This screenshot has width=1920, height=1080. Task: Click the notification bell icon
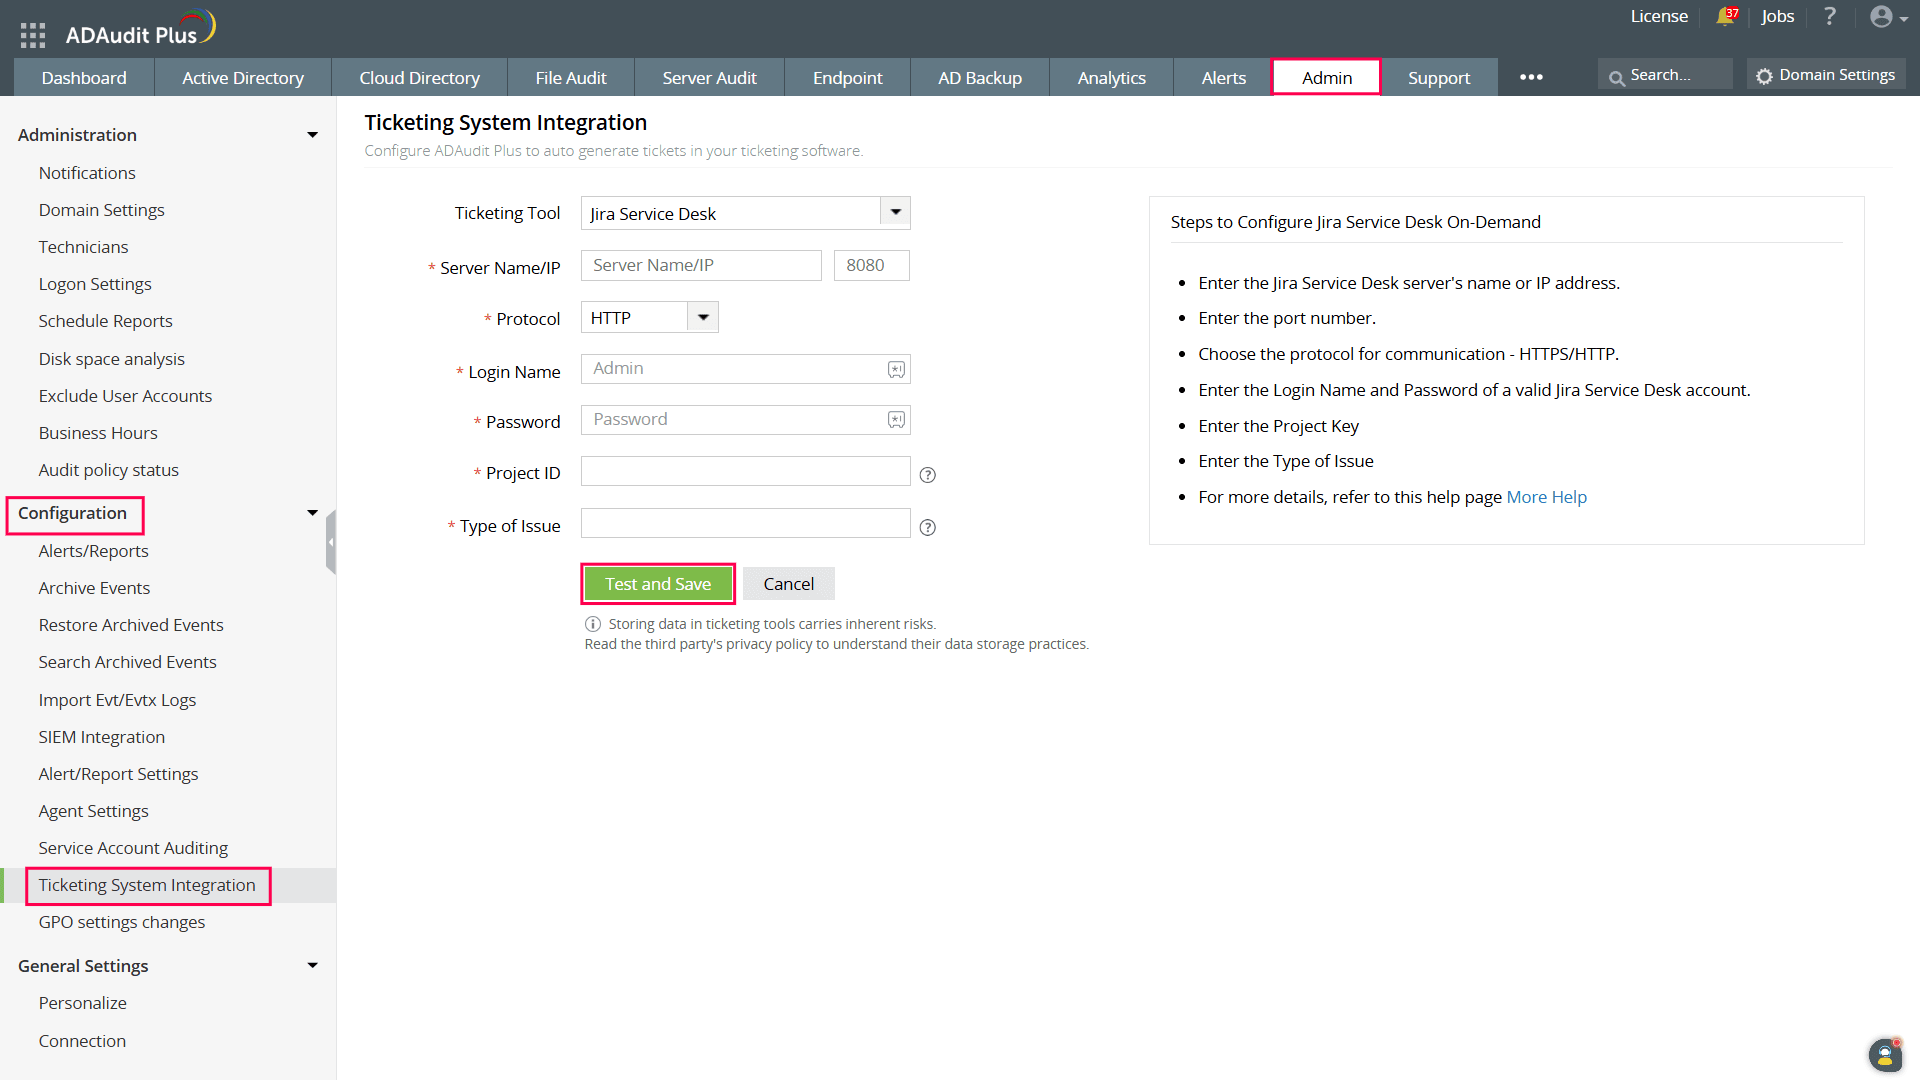coord(1725,17)
